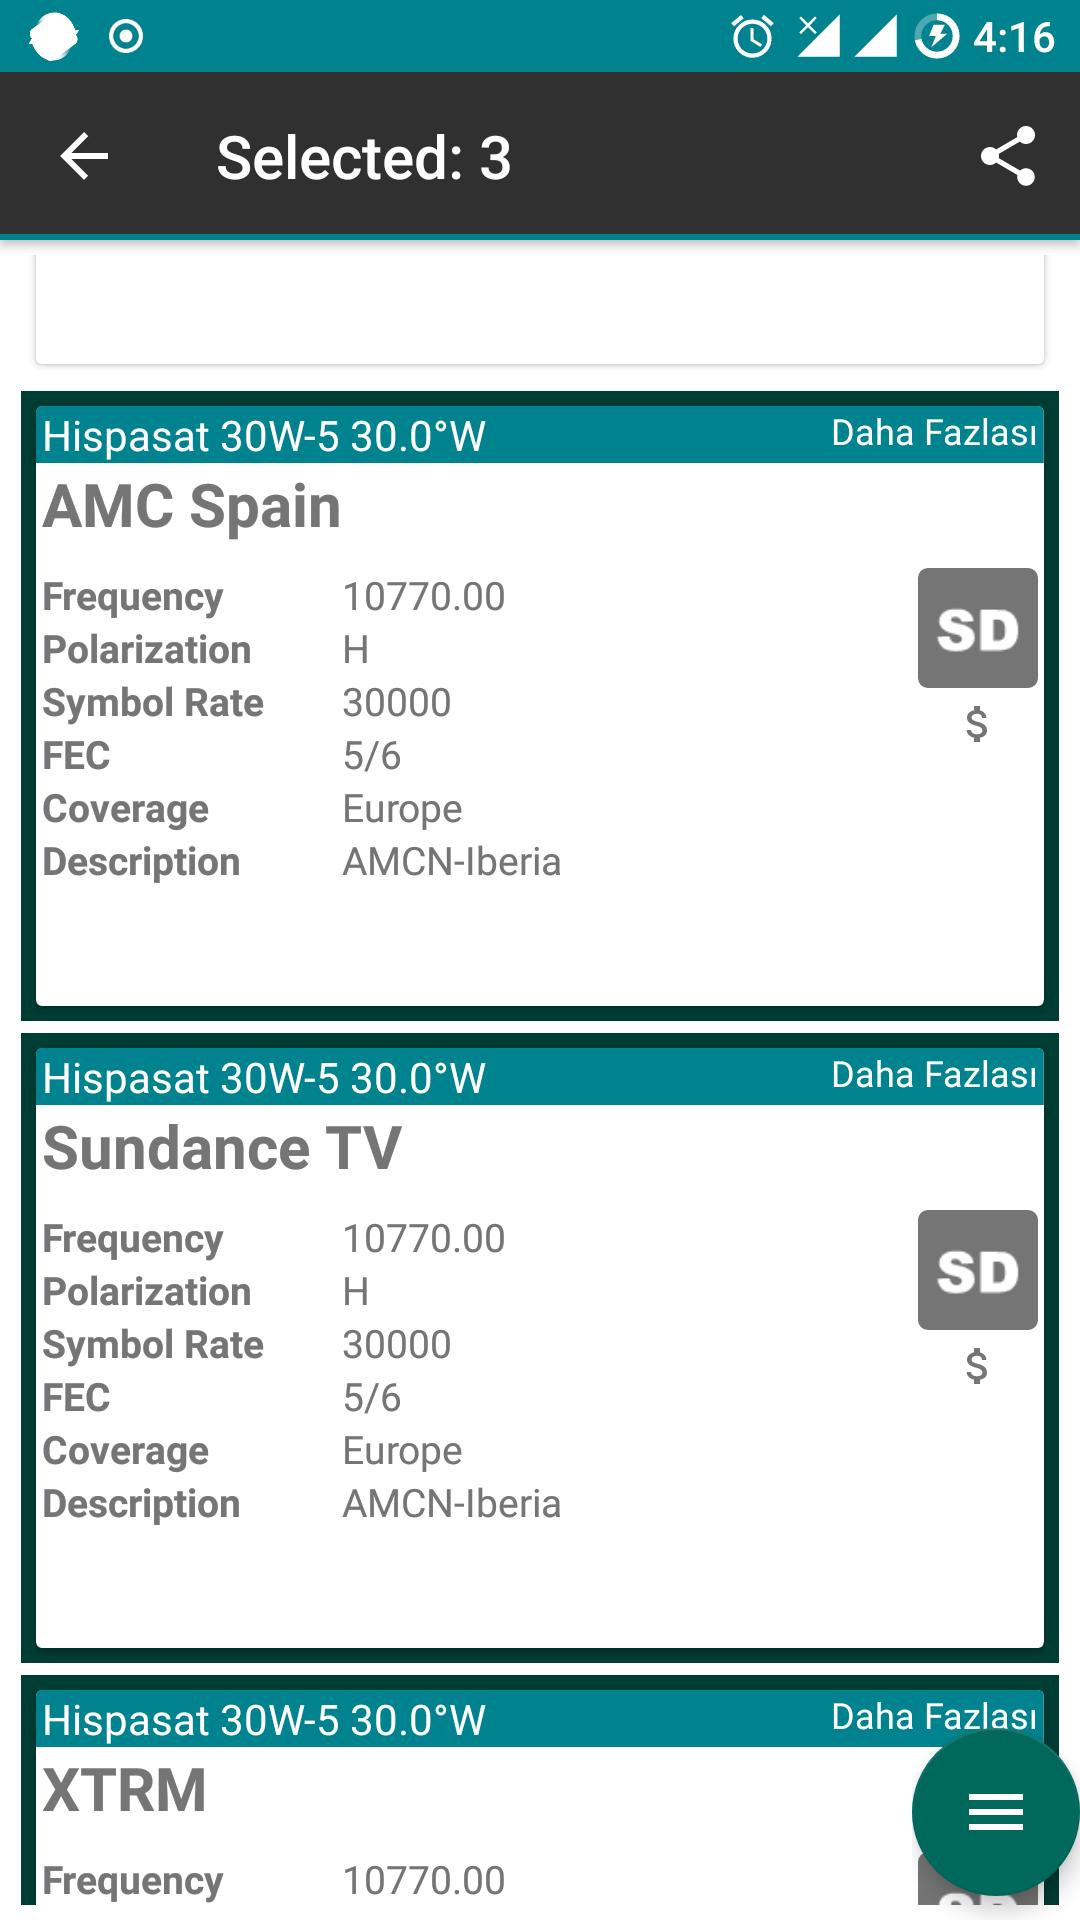The image size is (1080, 1920).
Task: Tap the AMC Spain frequency value 10770.00
Action: click(424, 597)
